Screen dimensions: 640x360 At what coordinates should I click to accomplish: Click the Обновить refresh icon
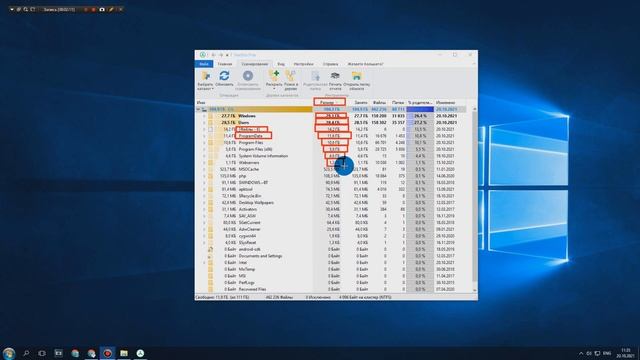pos(224,76)
